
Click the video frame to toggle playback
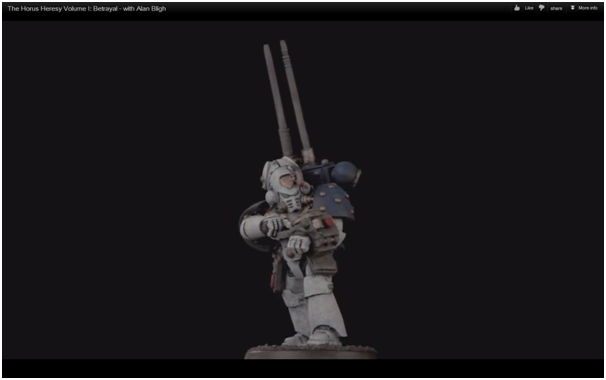click(303, 189)
